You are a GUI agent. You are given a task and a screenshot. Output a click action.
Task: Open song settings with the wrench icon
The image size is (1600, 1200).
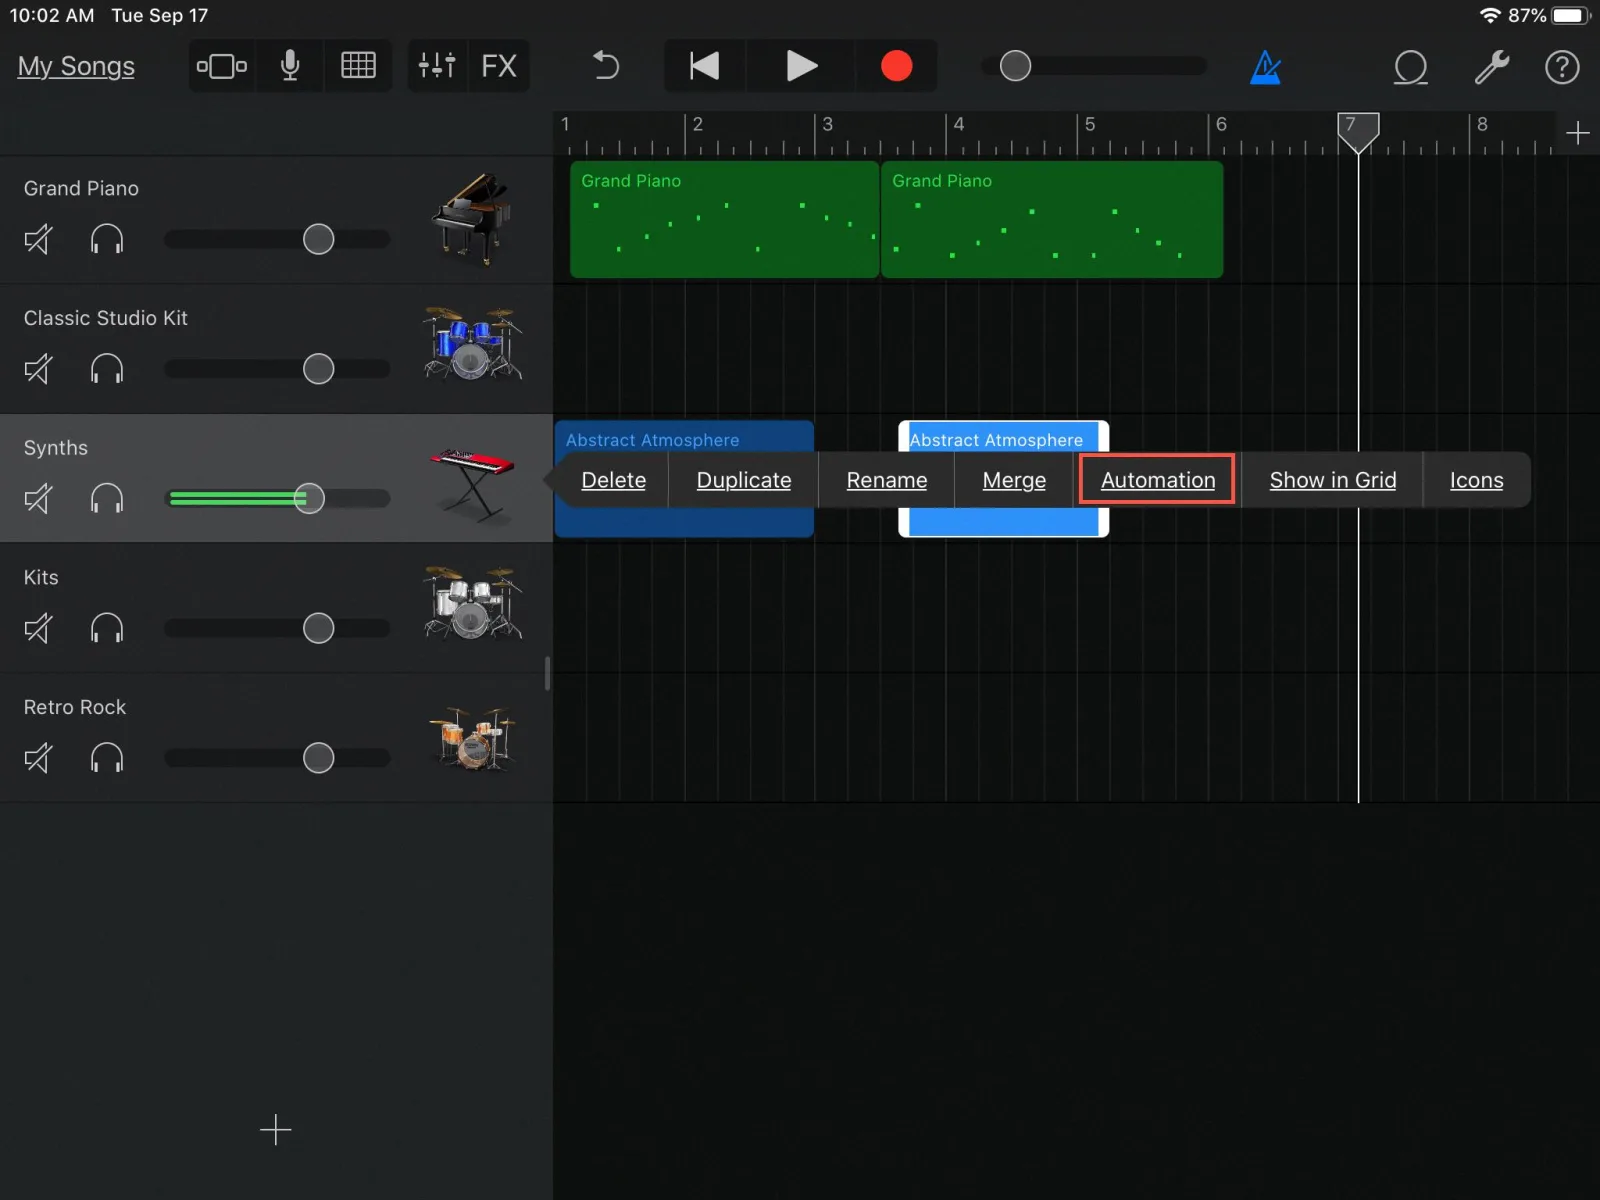[x=1491, y=67]
